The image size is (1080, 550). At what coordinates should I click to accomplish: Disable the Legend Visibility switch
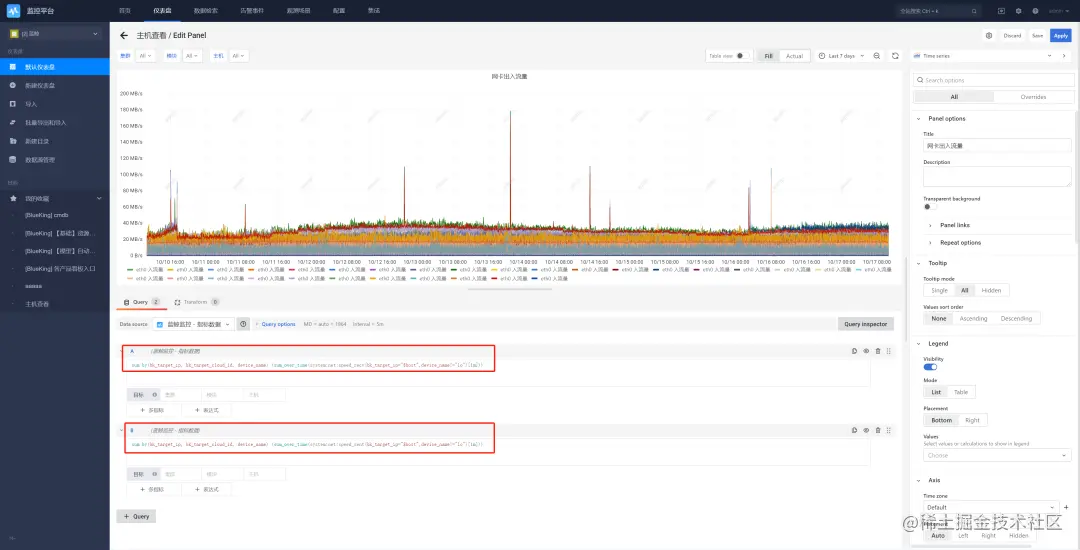point(930,367)
